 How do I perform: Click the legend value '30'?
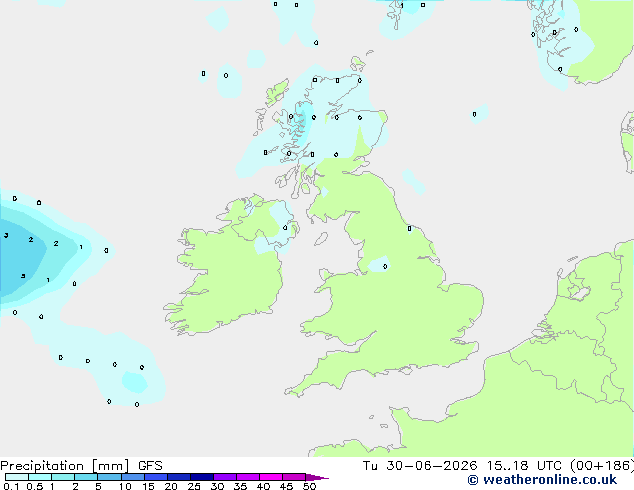[x=217, y=486]
